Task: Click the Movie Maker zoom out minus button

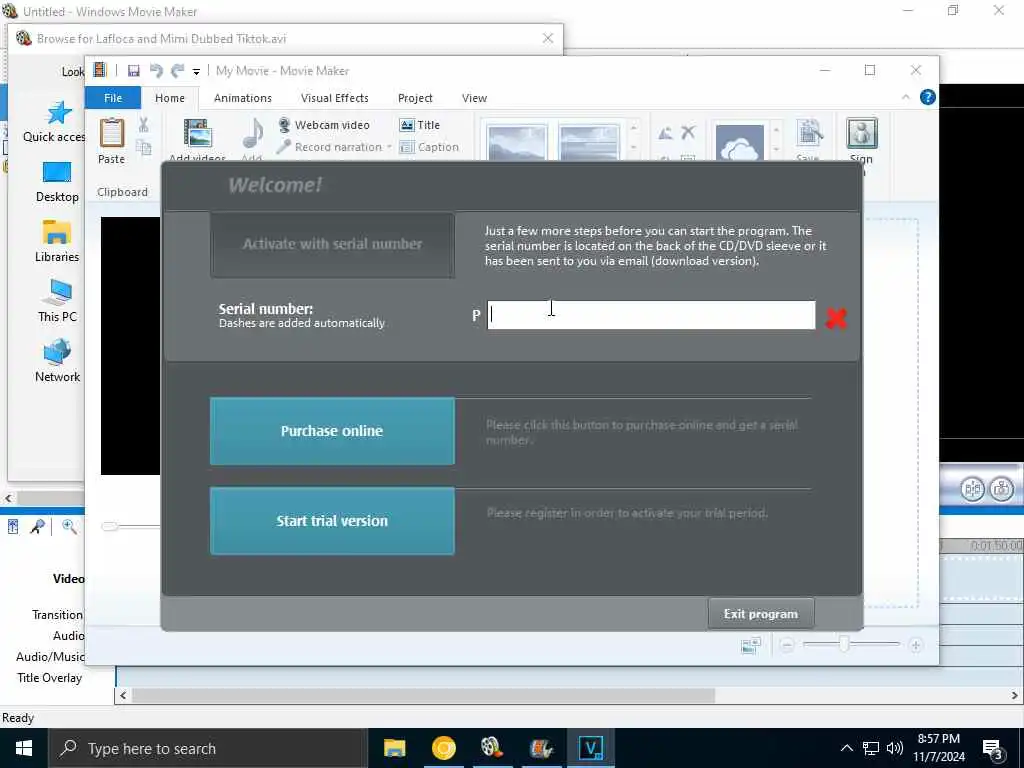Action: (x=787, y=645)
